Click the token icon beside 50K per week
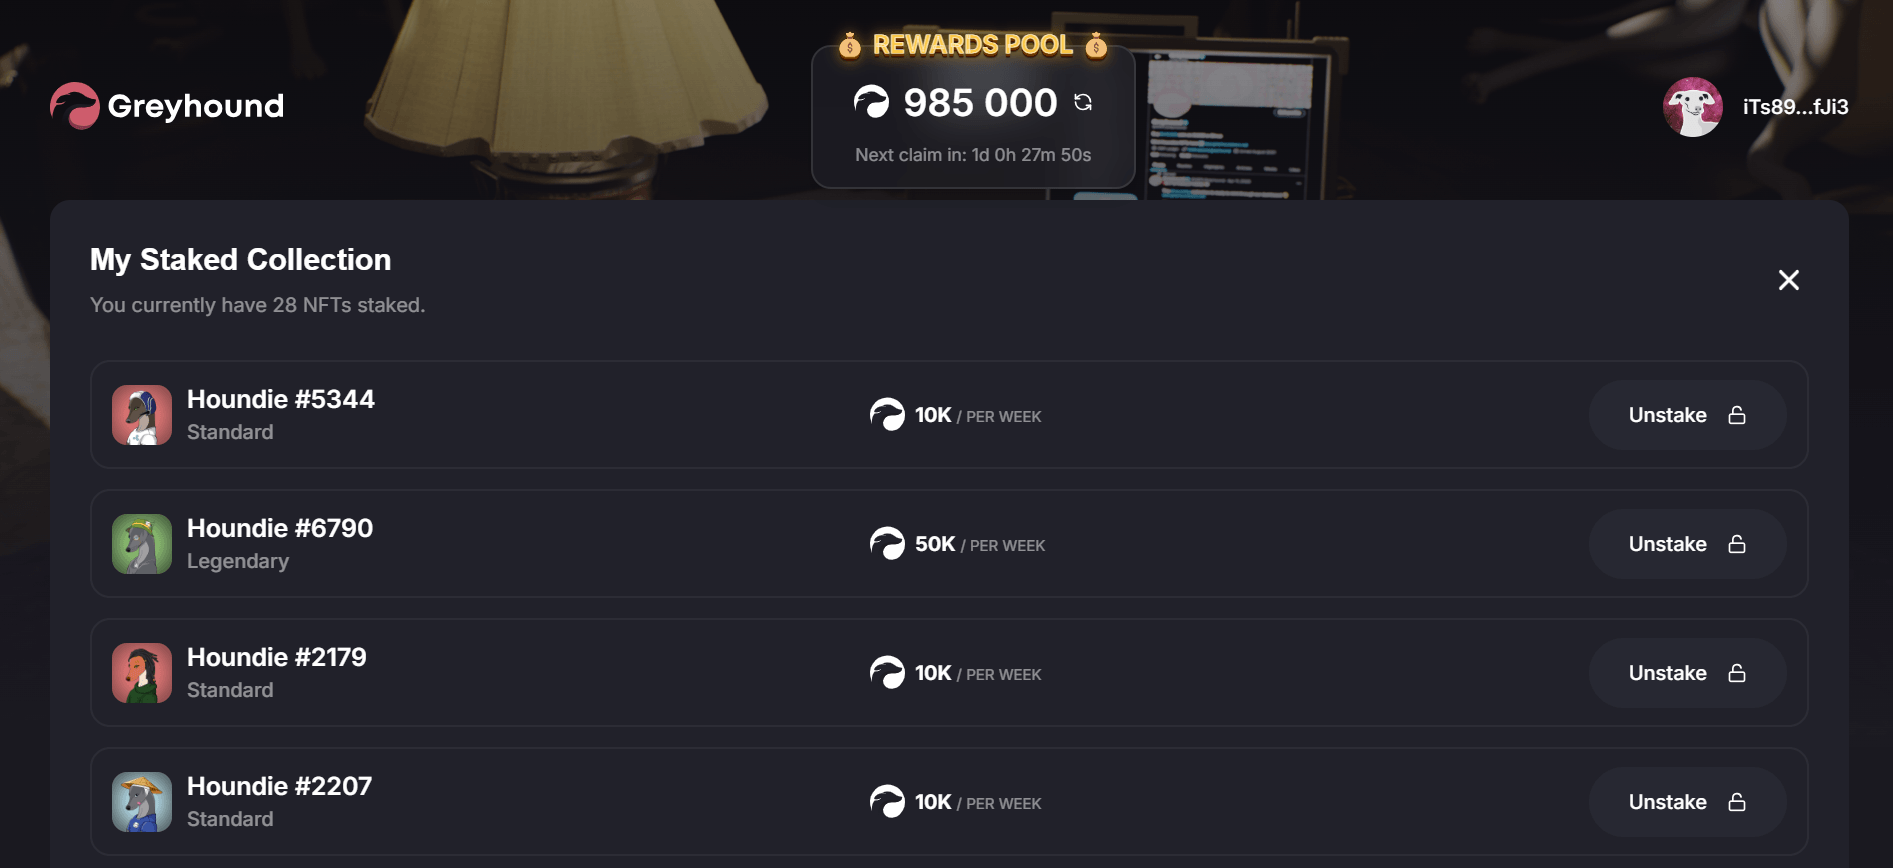This screenshot has width=1893, height=868. pos(887,544)
